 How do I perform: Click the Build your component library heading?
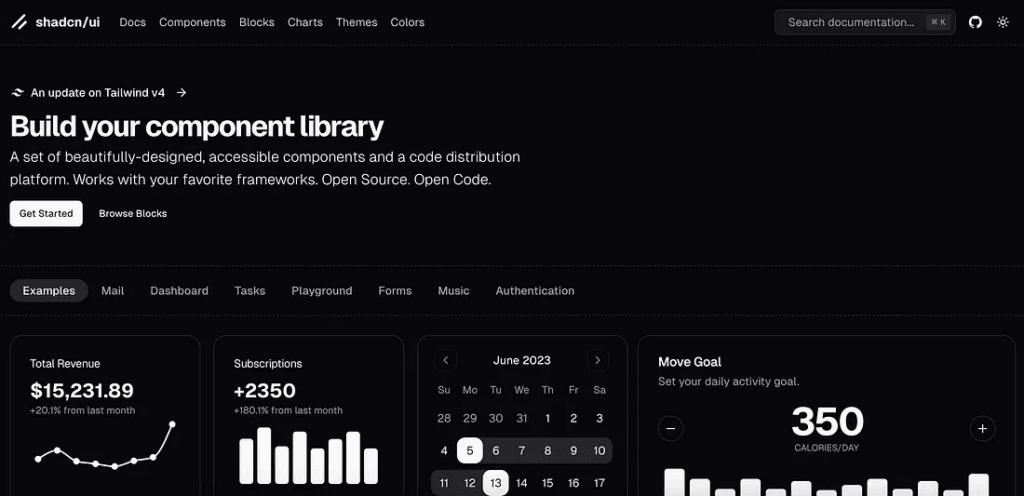[x=197, y=127]
